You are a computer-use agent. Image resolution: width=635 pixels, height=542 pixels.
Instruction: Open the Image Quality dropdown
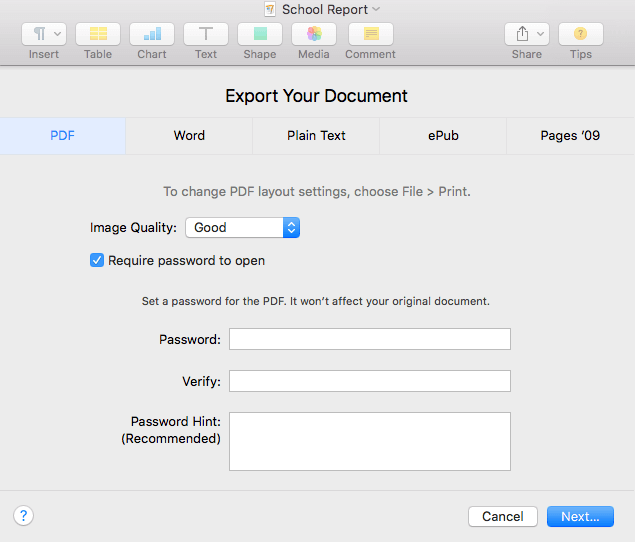point(243,227)
